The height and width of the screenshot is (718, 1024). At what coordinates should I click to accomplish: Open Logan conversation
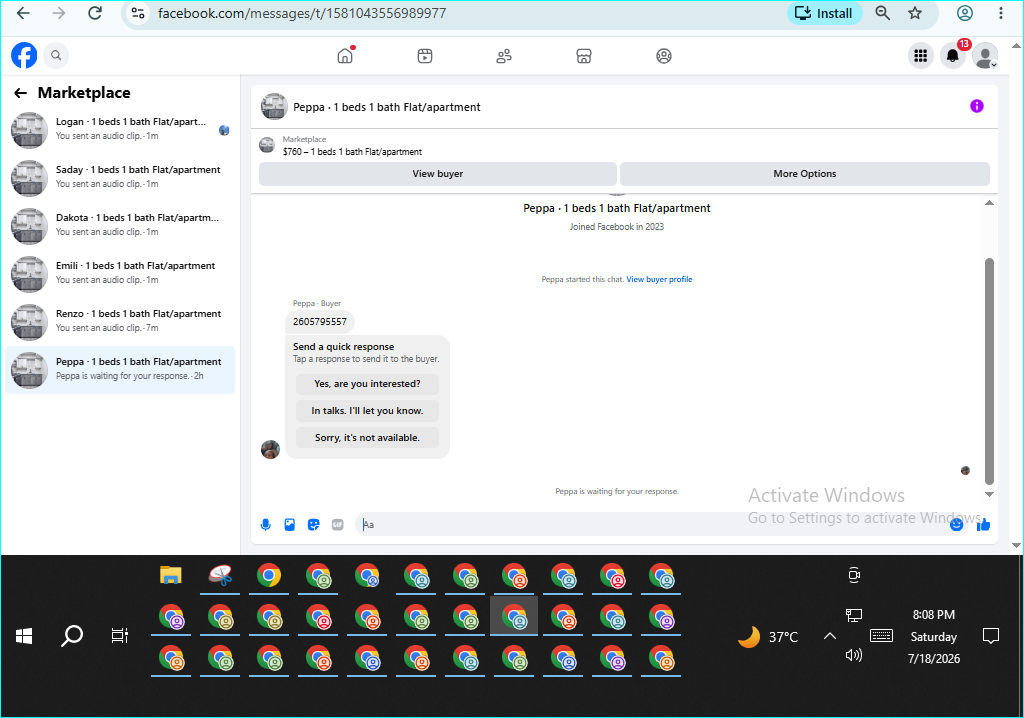pos(120,129)
